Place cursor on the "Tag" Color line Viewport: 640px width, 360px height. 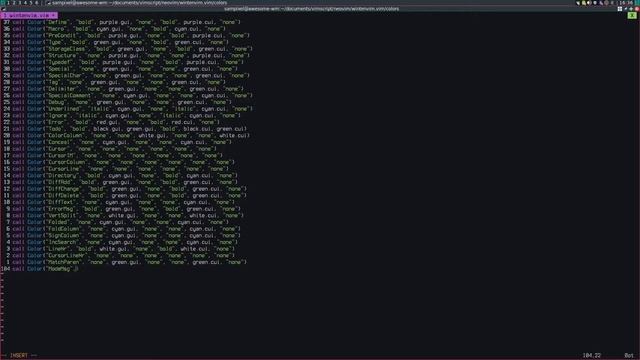point(119,82)
